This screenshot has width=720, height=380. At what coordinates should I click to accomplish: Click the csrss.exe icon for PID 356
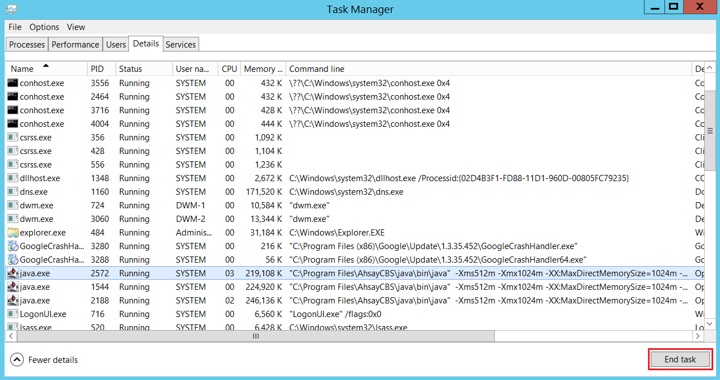[12, 137]
